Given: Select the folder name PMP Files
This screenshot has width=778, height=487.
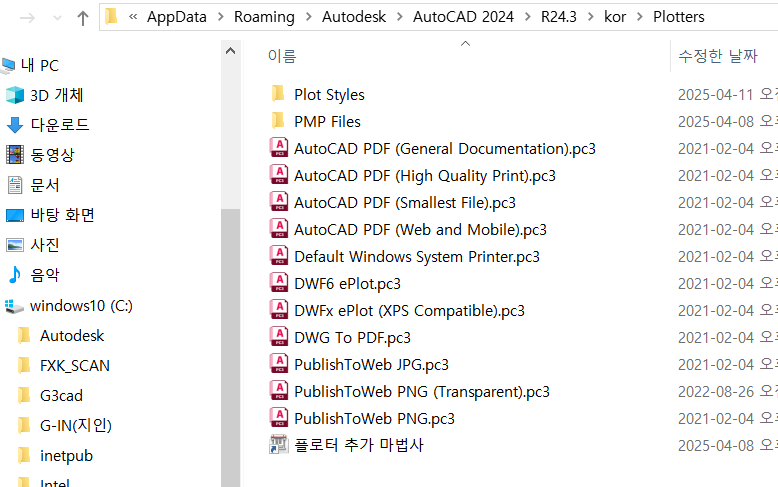Looking at the screenshot, I should 327,122.
